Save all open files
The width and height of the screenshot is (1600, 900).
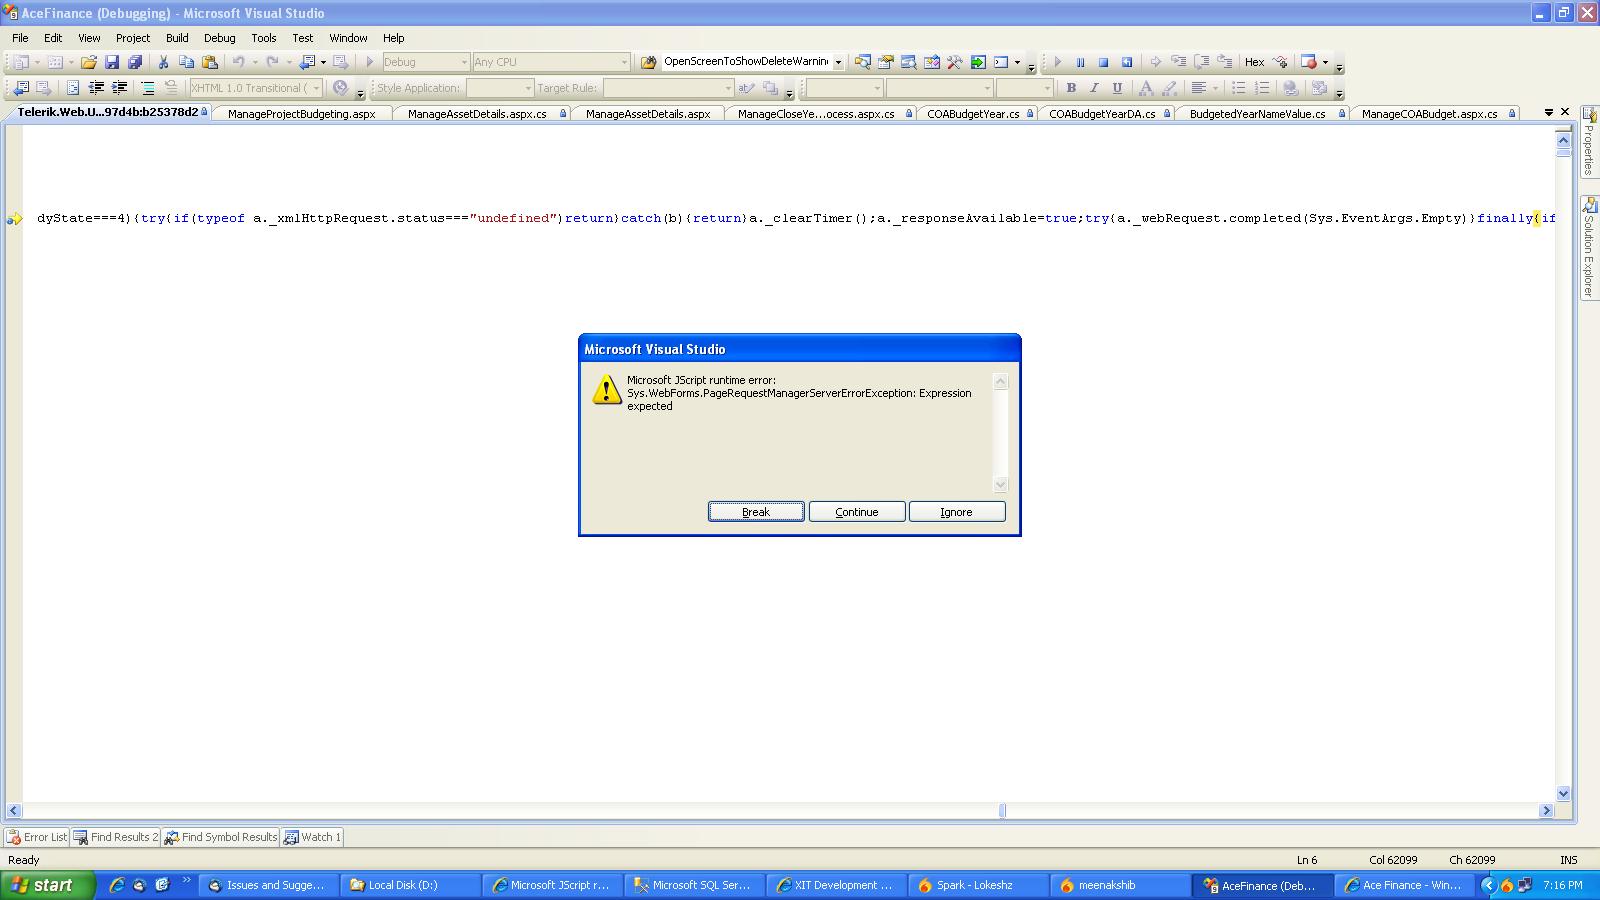135,62
